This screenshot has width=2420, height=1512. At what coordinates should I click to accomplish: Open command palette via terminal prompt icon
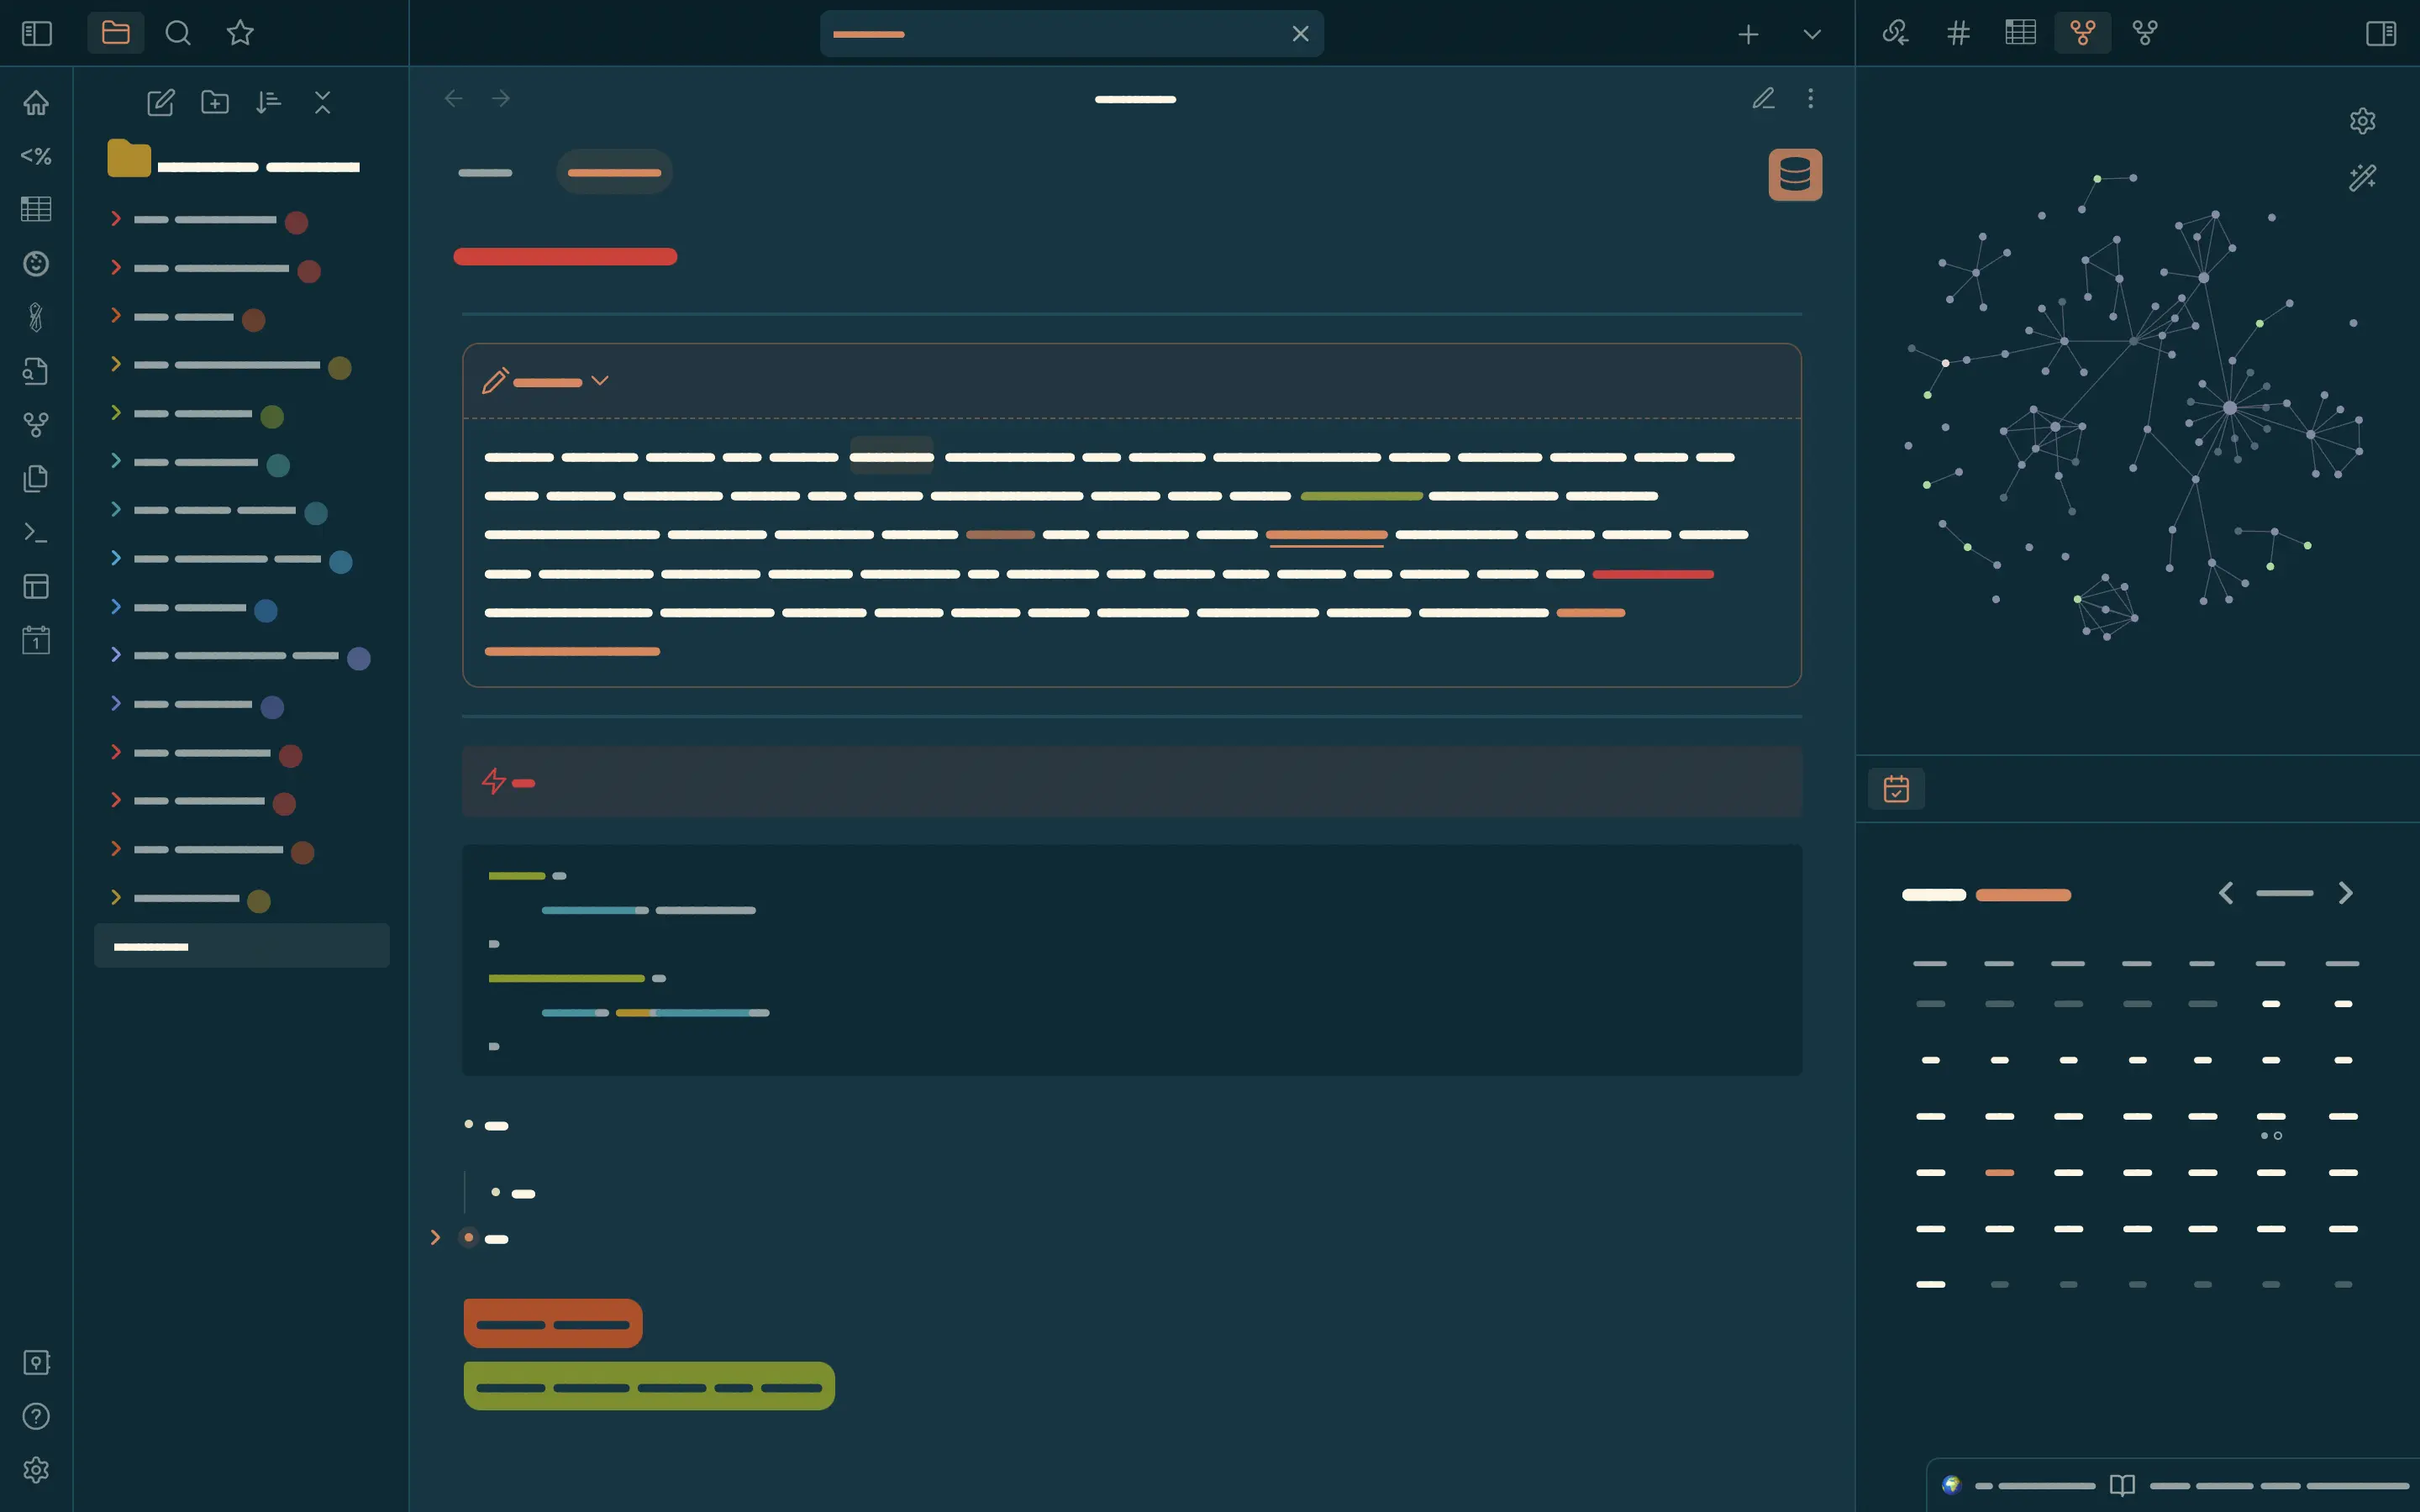(36, 533)
